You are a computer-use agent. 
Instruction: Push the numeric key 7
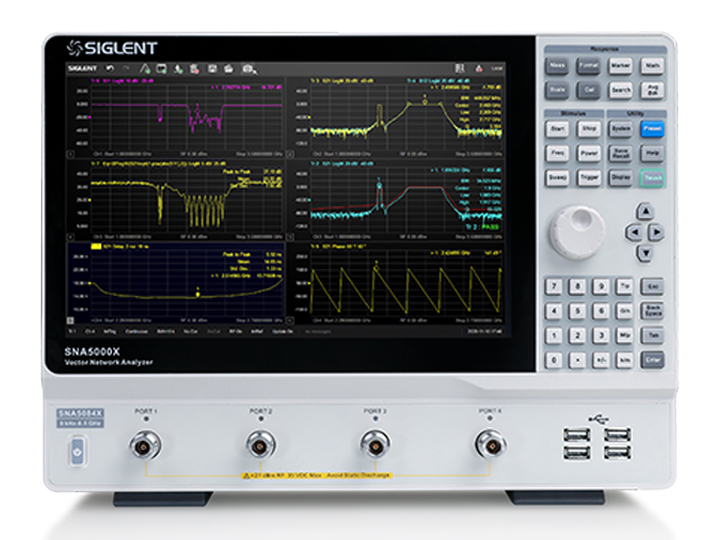(554, 287)
